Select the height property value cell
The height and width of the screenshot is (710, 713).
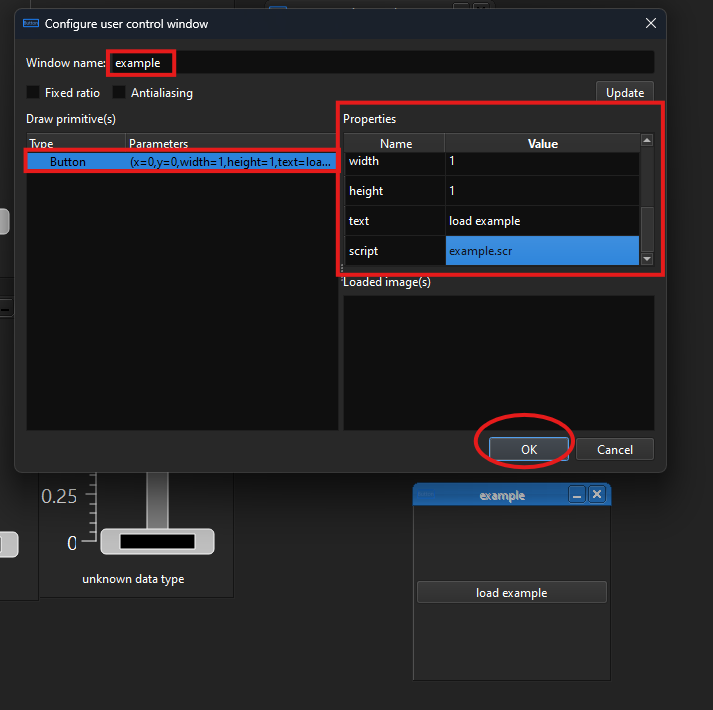(x=541, y=191)
